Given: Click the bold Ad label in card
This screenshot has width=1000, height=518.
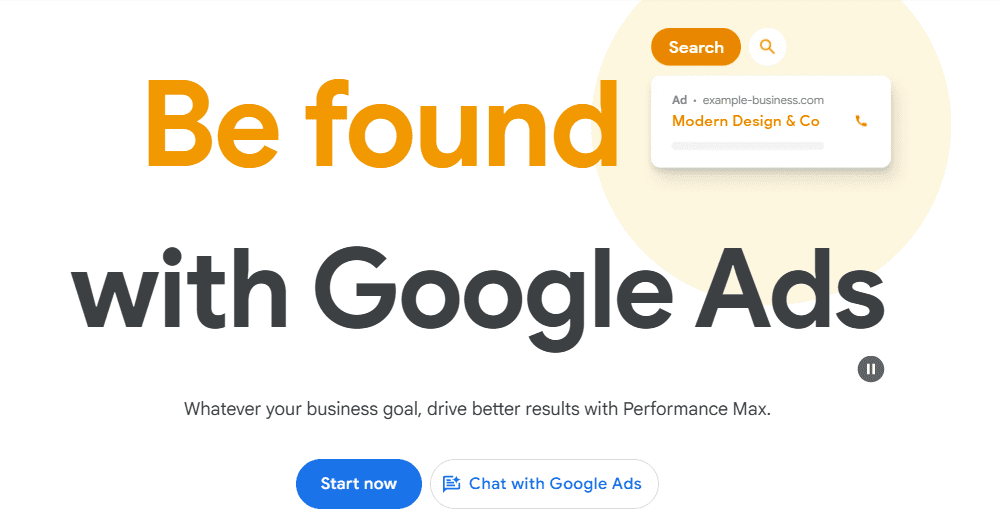Looking at the screenshot, I should 679,100.
